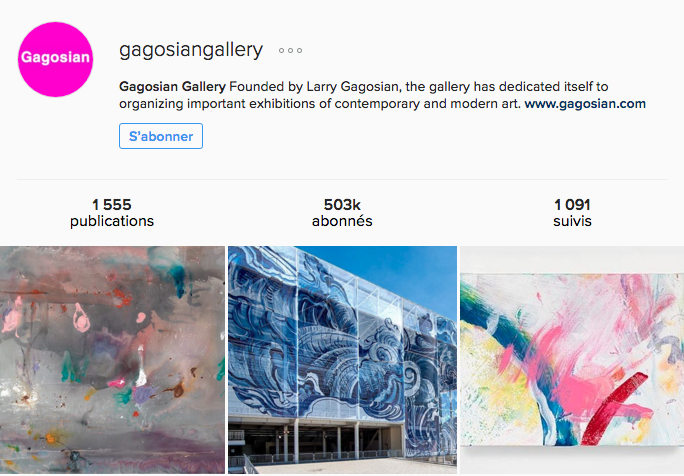Open the three-dots options menu
This screenshot has height=476, width=684.
pyautogui.click(x=290, y=51)
